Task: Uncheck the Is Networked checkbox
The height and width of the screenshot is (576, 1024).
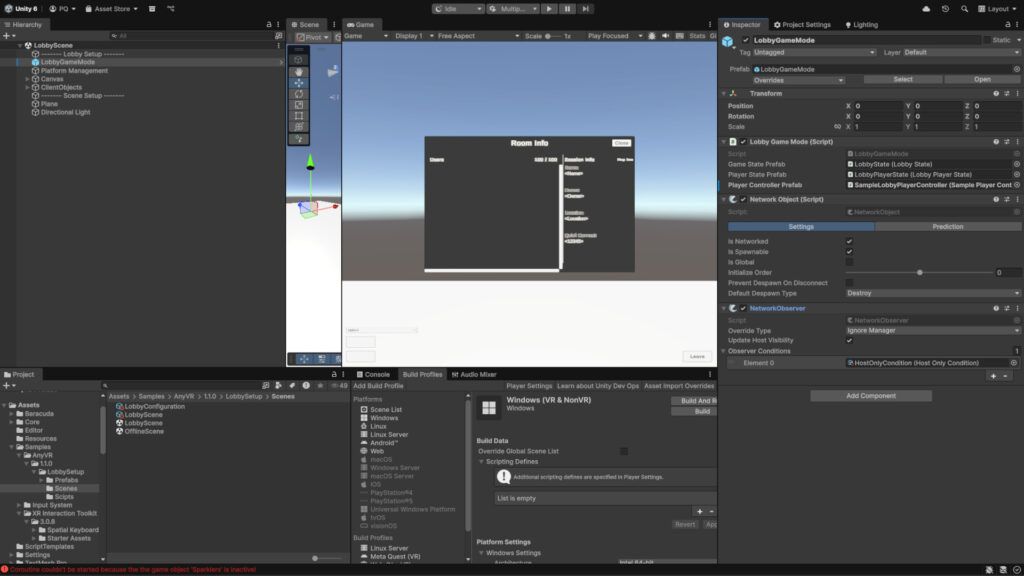Action: point(849,241)
